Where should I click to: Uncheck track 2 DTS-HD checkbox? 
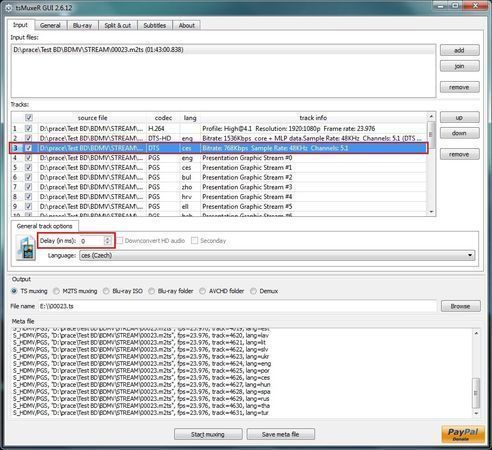pos(29,138)
